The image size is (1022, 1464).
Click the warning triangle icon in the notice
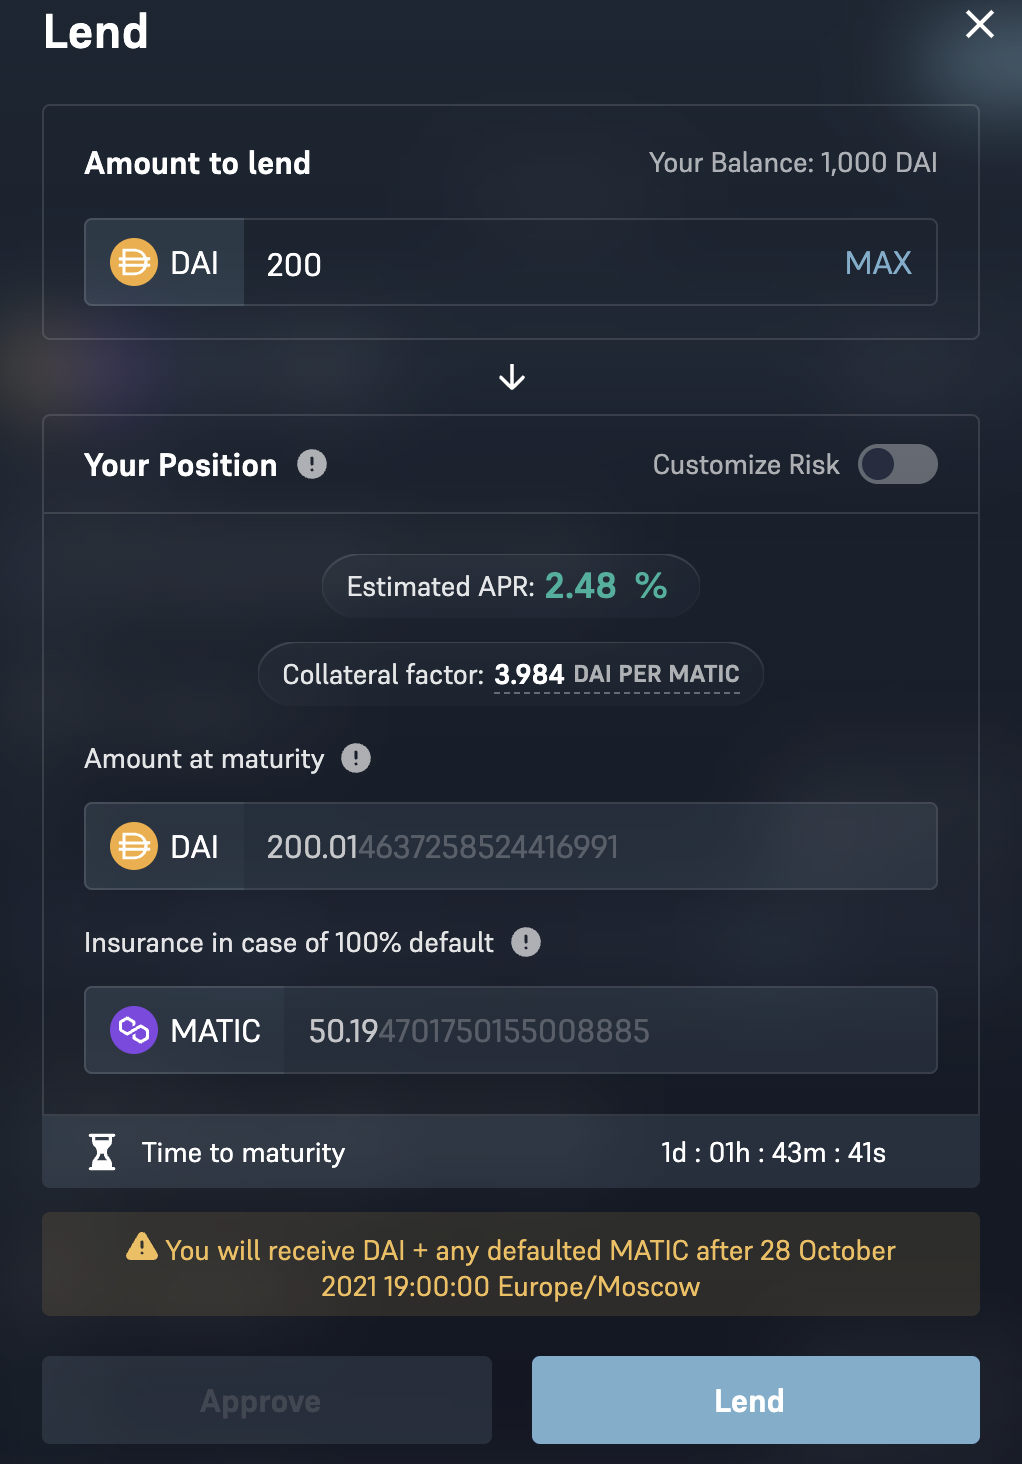(x=142, y=1247)
